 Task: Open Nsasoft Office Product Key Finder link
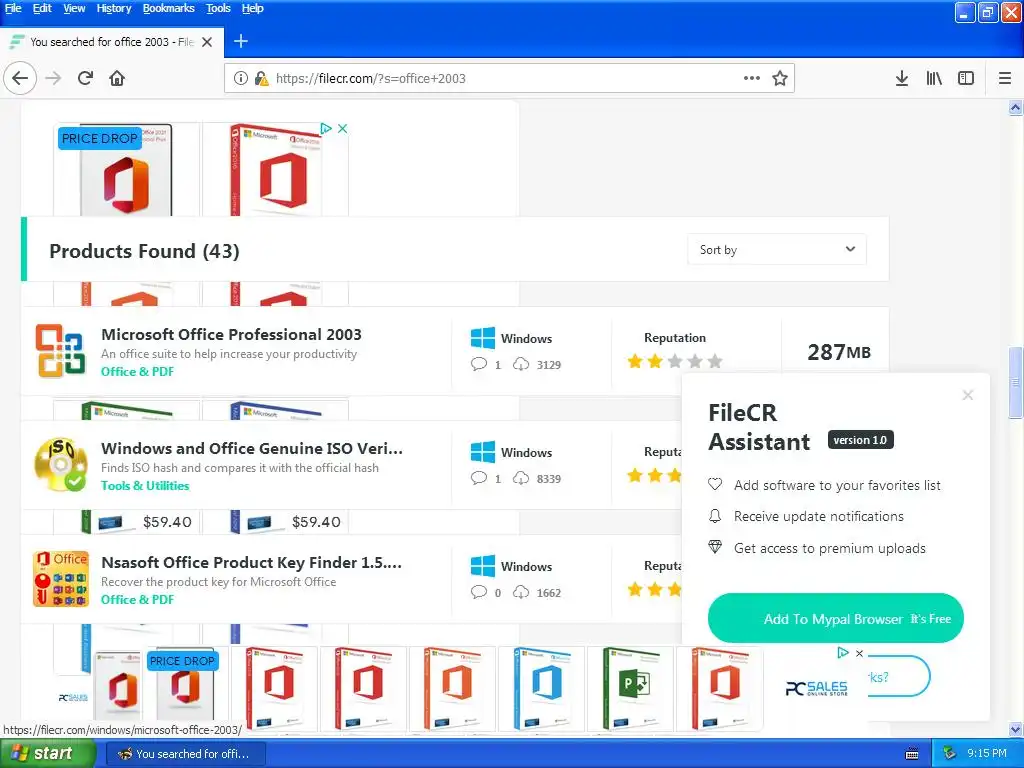click(251, 562)
